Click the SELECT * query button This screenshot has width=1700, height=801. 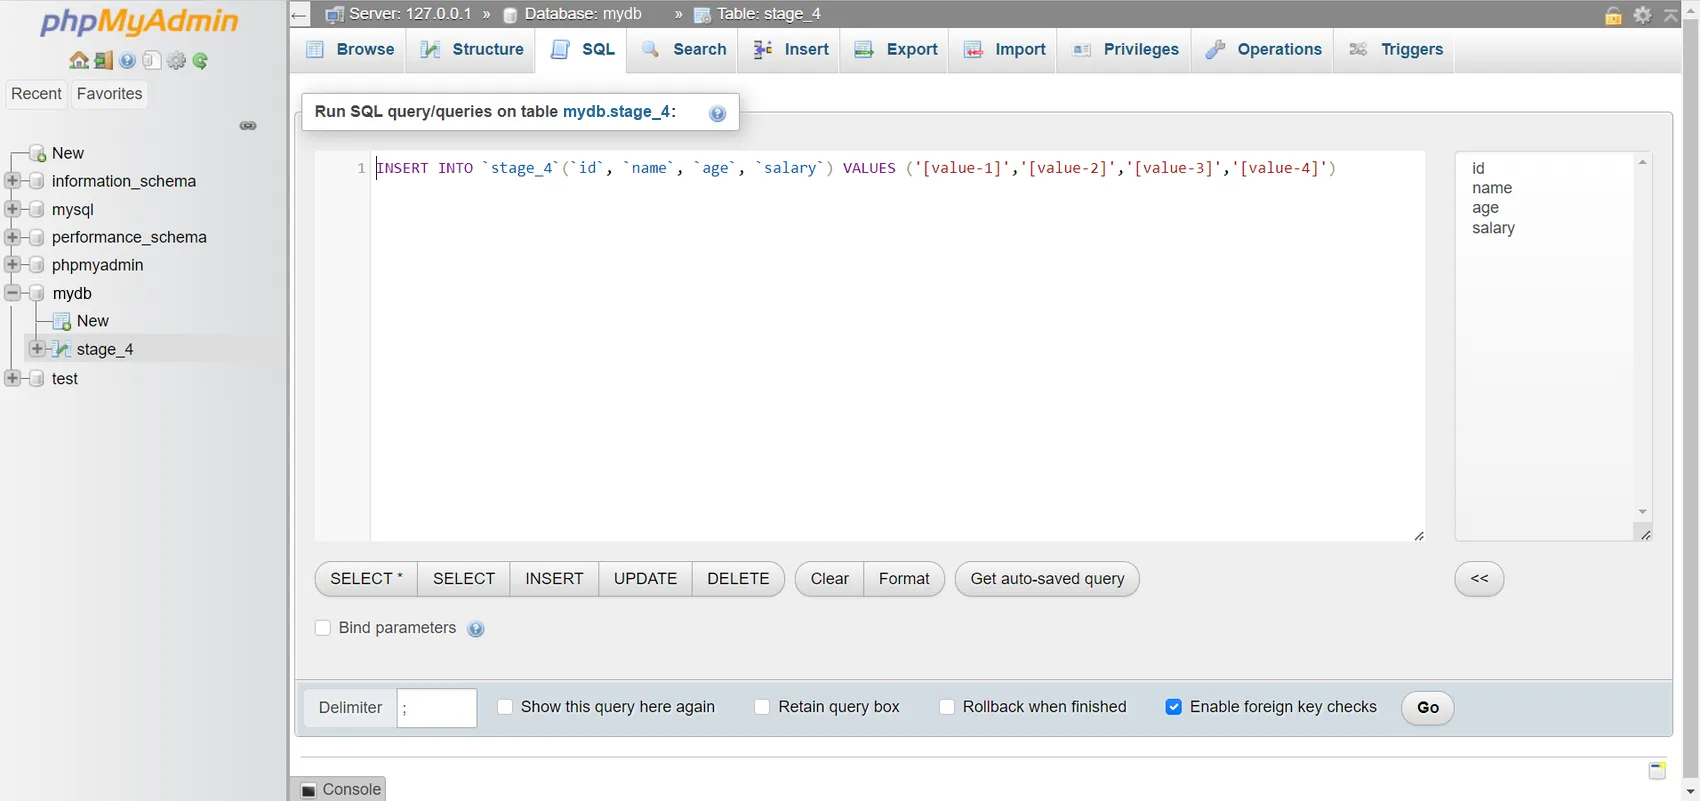click(367, 579)
